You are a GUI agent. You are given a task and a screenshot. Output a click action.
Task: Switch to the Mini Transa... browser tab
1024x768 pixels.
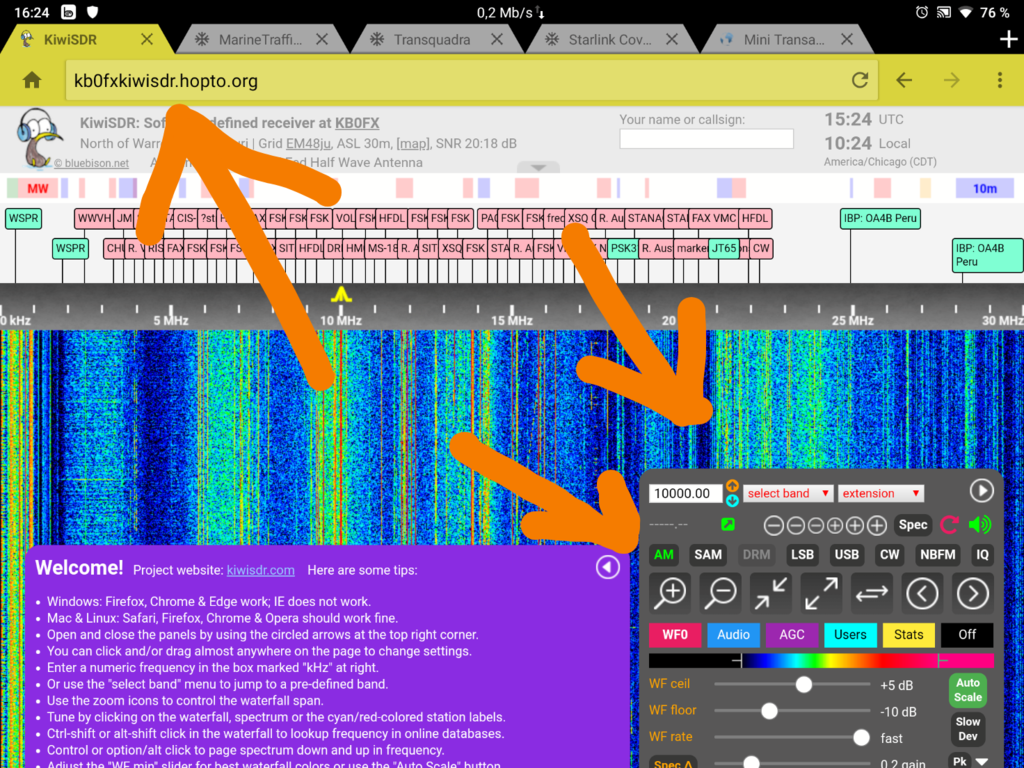click(786, 40)
